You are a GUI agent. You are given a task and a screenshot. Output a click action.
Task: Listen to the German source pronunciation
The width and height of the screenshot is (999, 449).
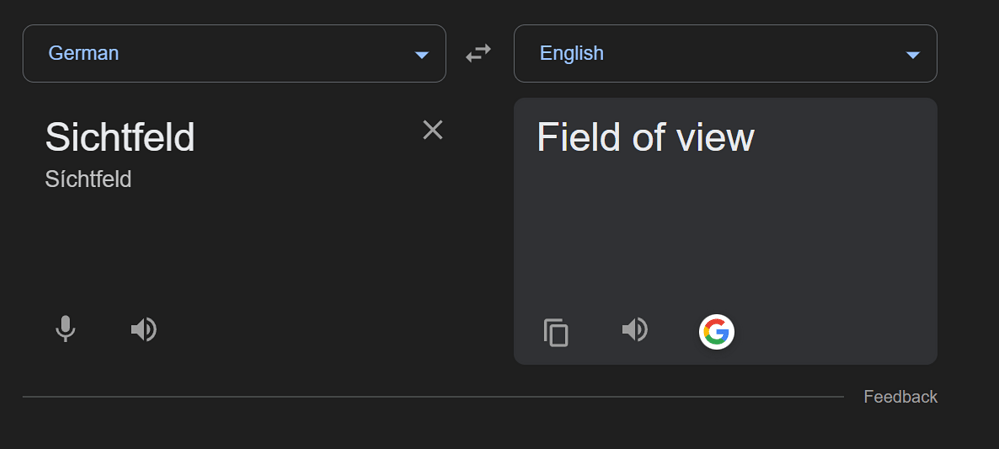144,329
